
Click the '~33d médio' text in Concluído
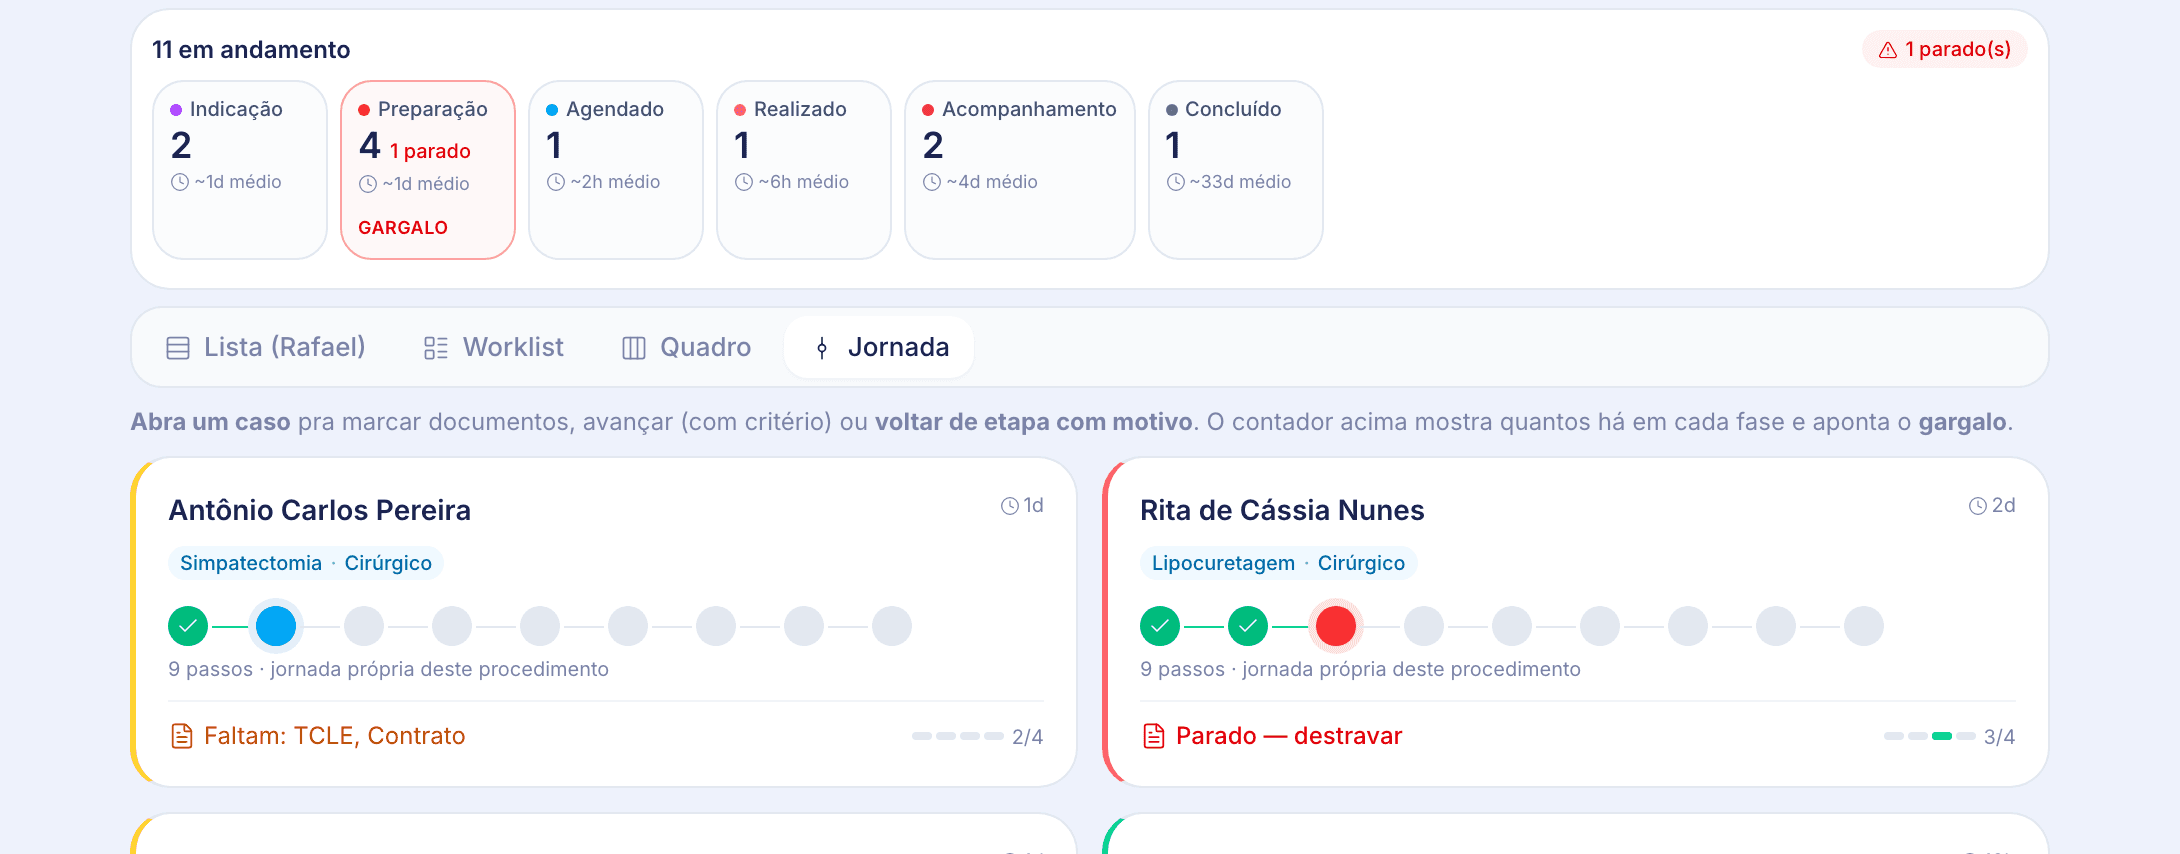click(x=1240, y=182)
